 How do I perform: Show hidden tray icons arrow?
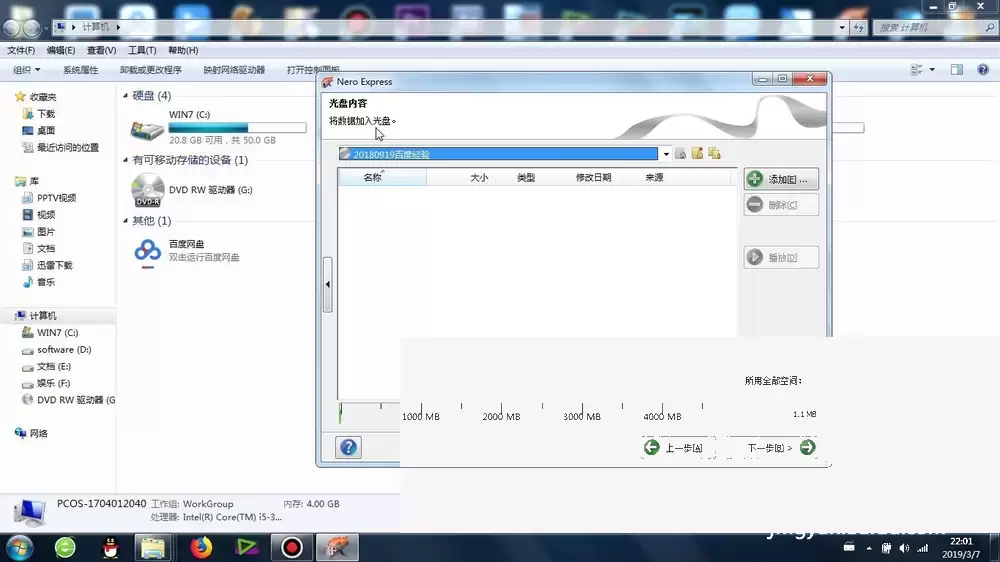click(869, 548)
